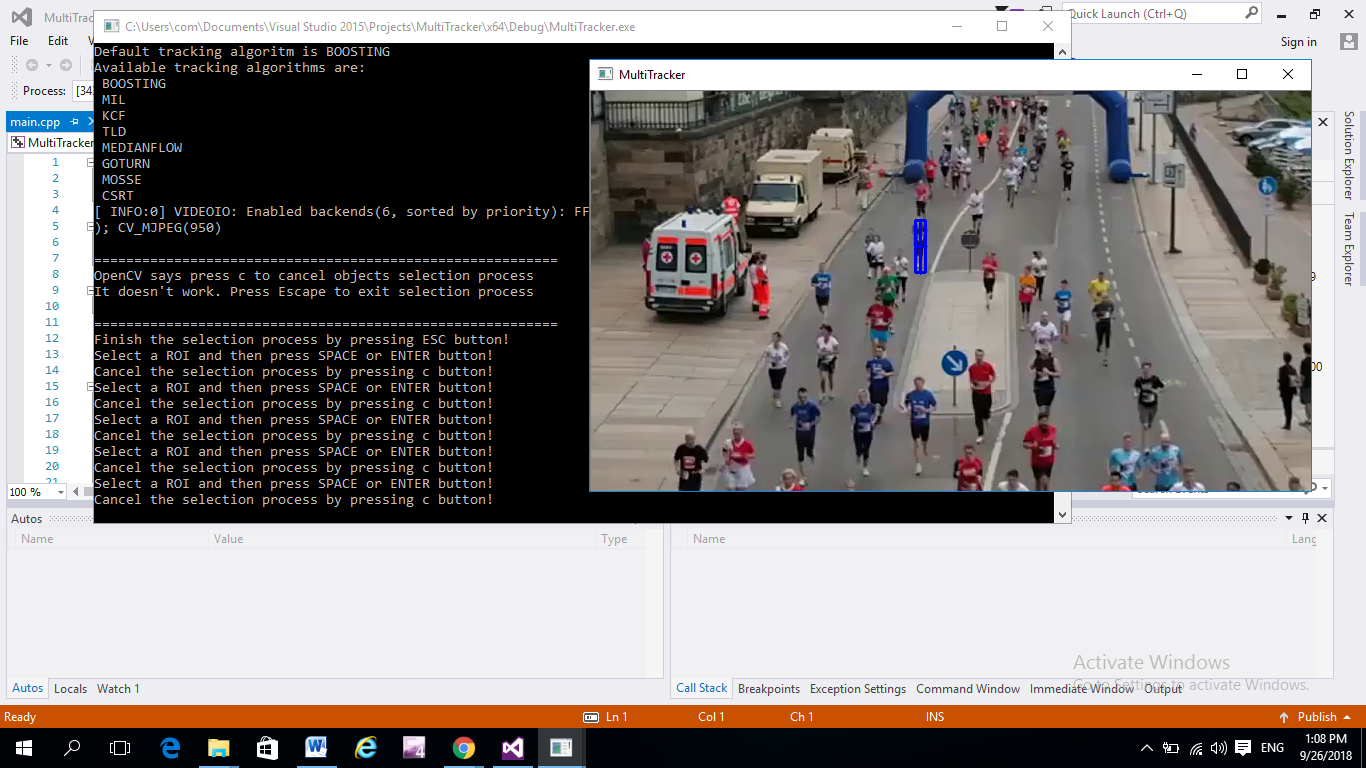The width and height of the screenshot is (1366, 768).
Task: Click the Ln 1 status bar entry
Action: coord(616,717)
